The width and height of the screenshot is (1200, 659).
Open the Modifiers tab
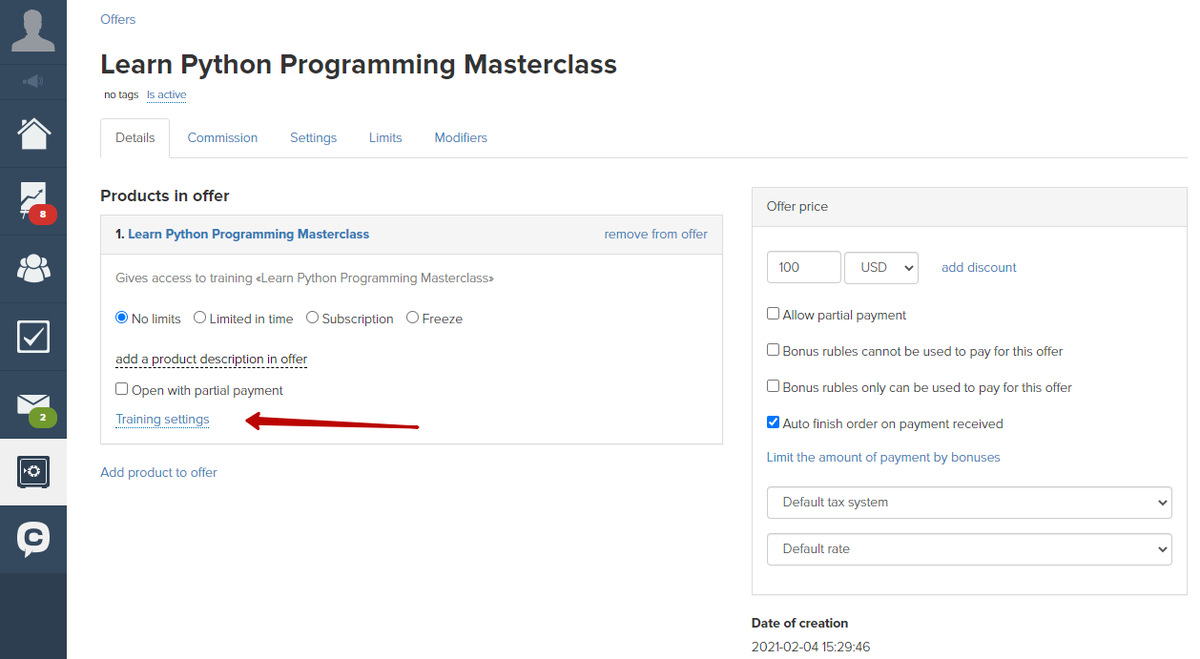(x=461, y=138)
